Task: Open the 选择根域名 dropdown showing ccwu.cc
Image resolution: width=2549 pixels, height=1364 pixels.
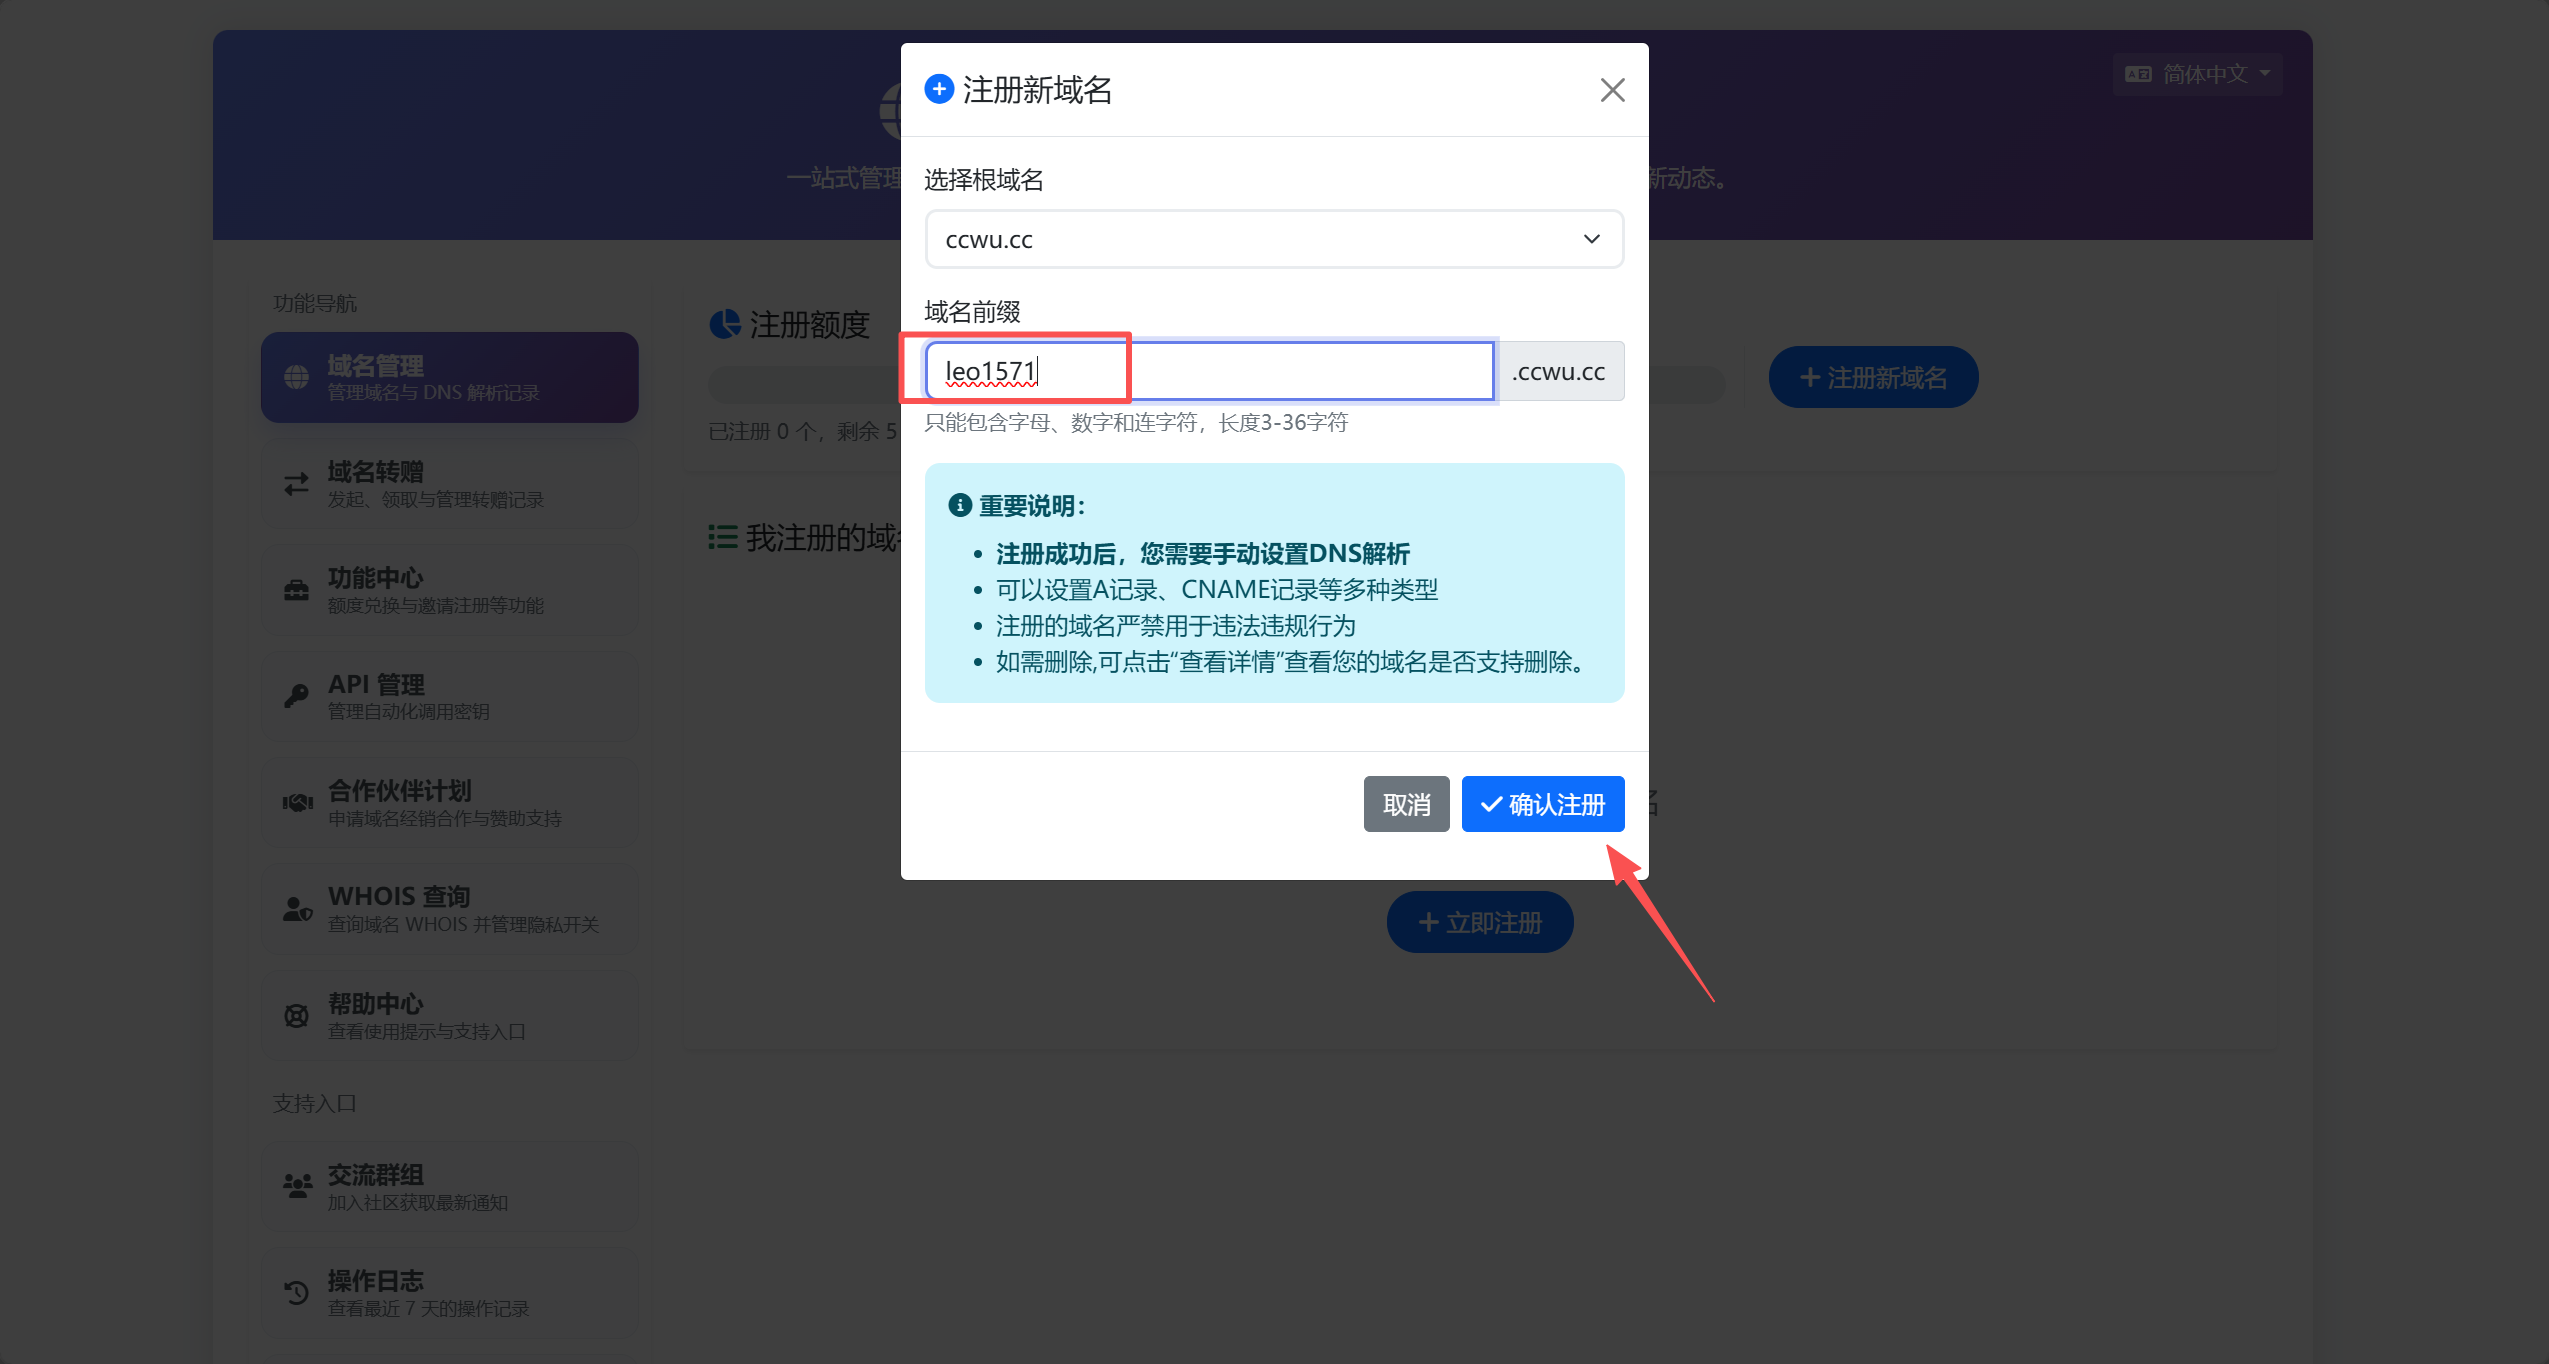Action: 1274,239
